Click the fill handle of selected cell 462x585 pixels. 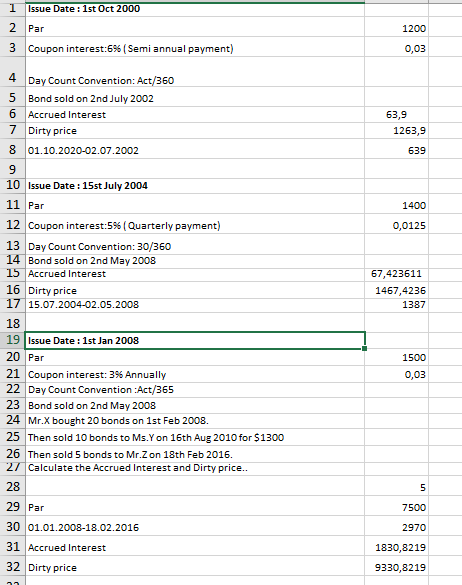(365, 348)
